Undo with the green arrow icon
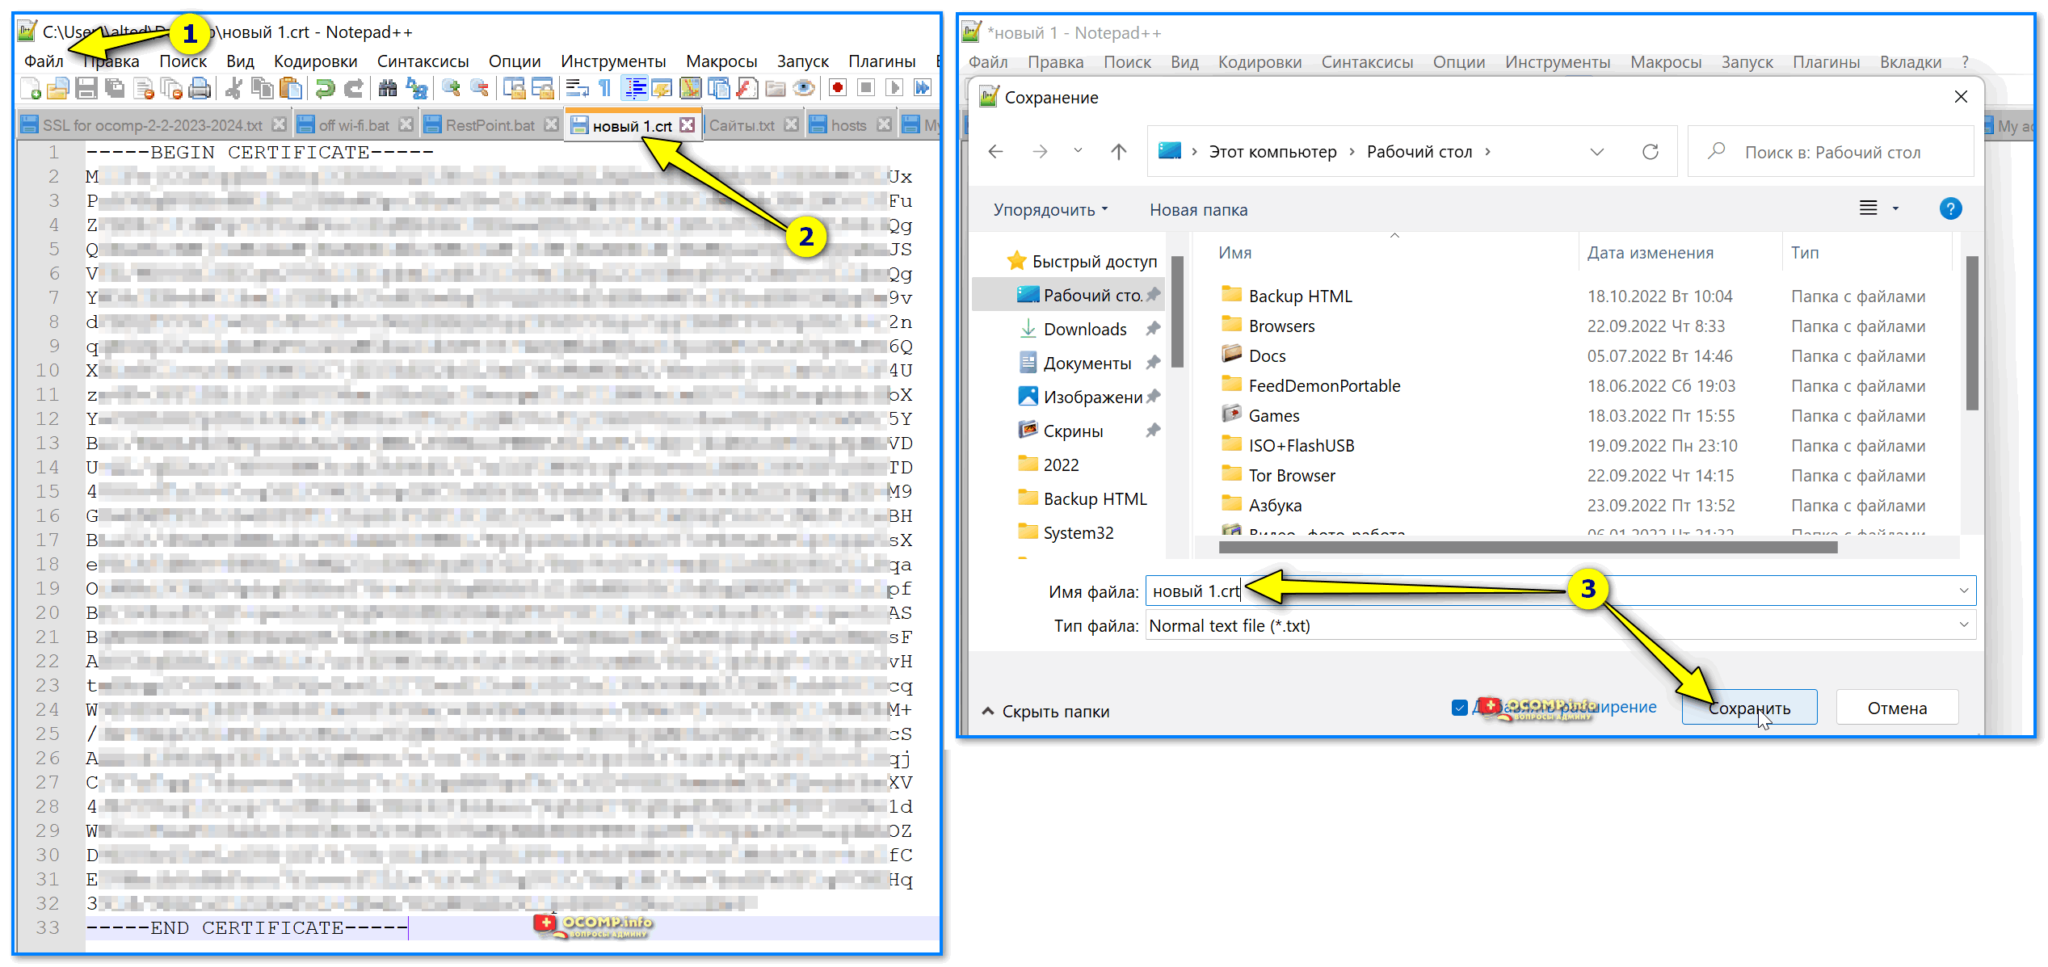Viewport: 2048px width, 967px height. coord(325,89)
